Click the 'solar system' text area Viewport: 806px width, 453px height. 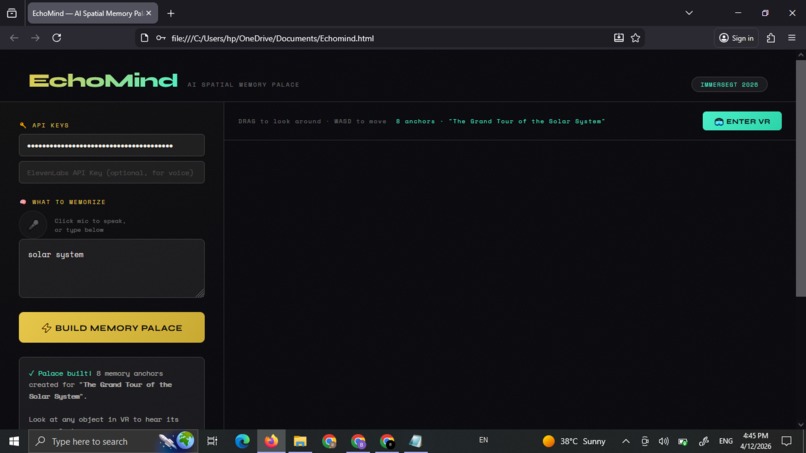(112, 268)
